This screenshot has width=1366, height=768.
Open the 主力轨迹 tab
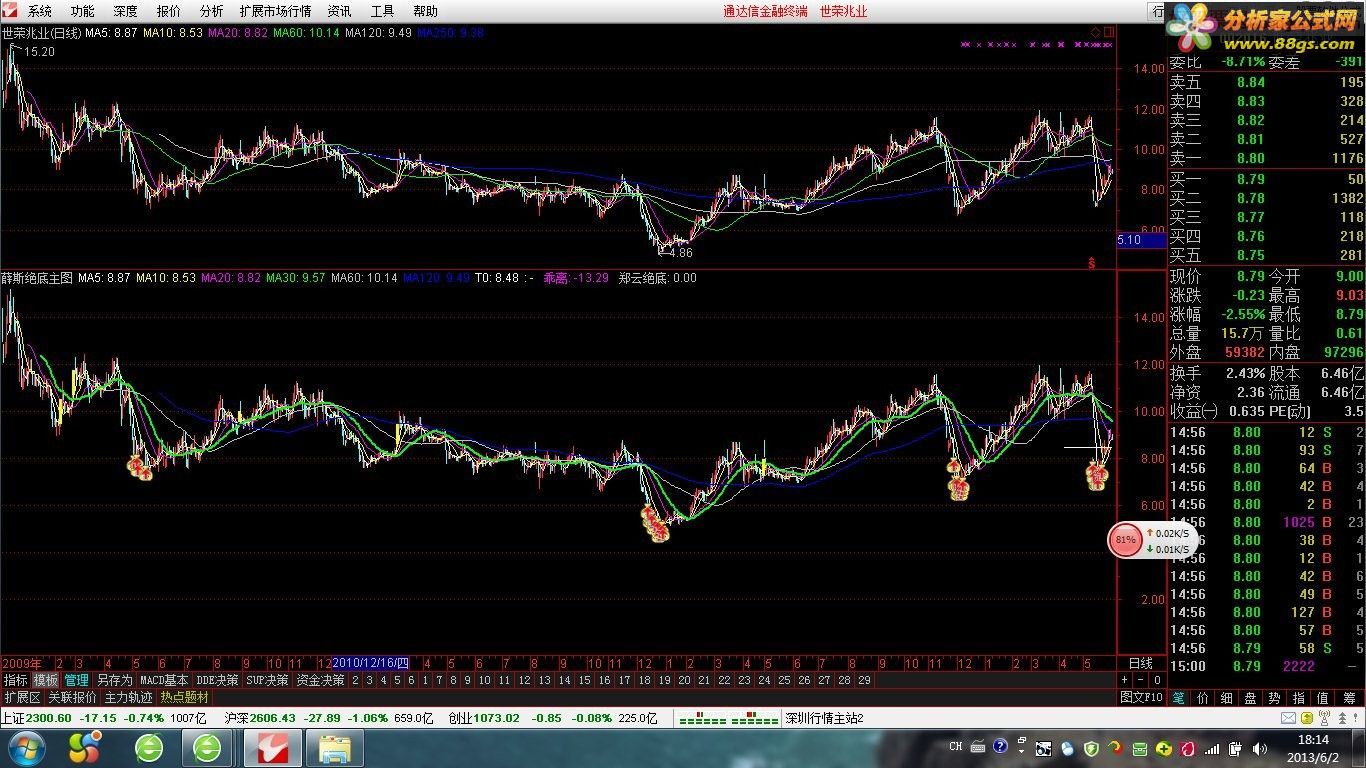129,697
